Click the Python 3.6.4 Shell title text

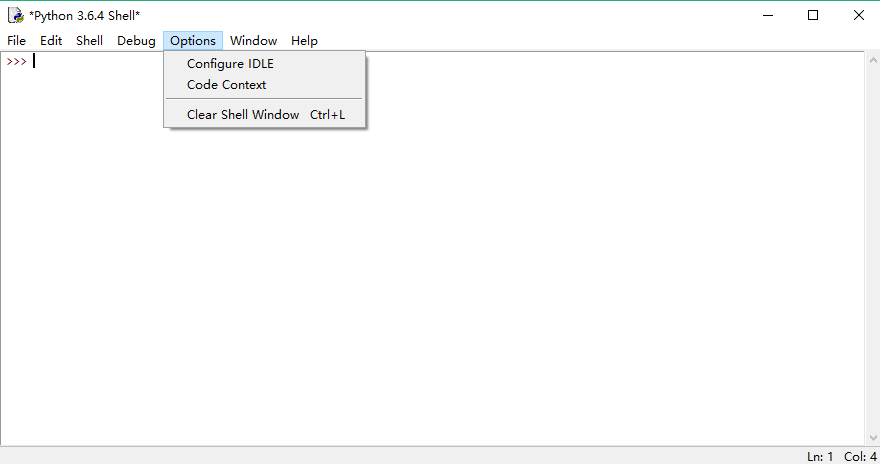84,16
